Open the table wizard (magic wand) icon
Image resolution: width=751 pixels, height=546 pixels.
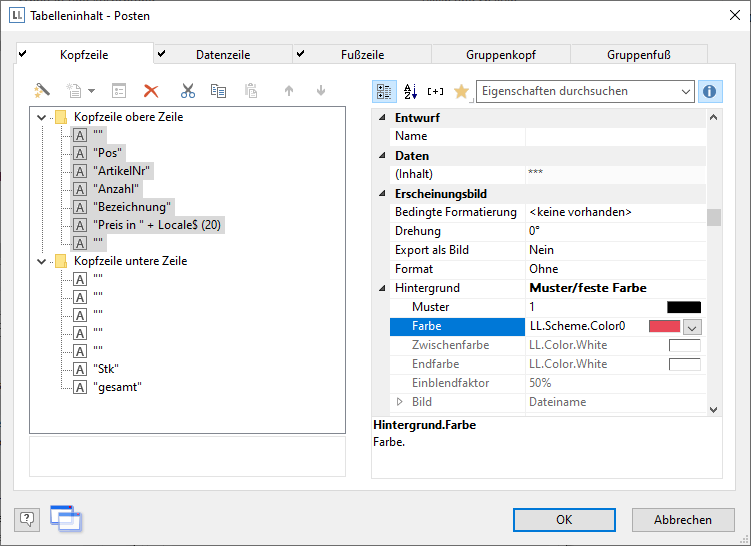(x=42, y=91)
